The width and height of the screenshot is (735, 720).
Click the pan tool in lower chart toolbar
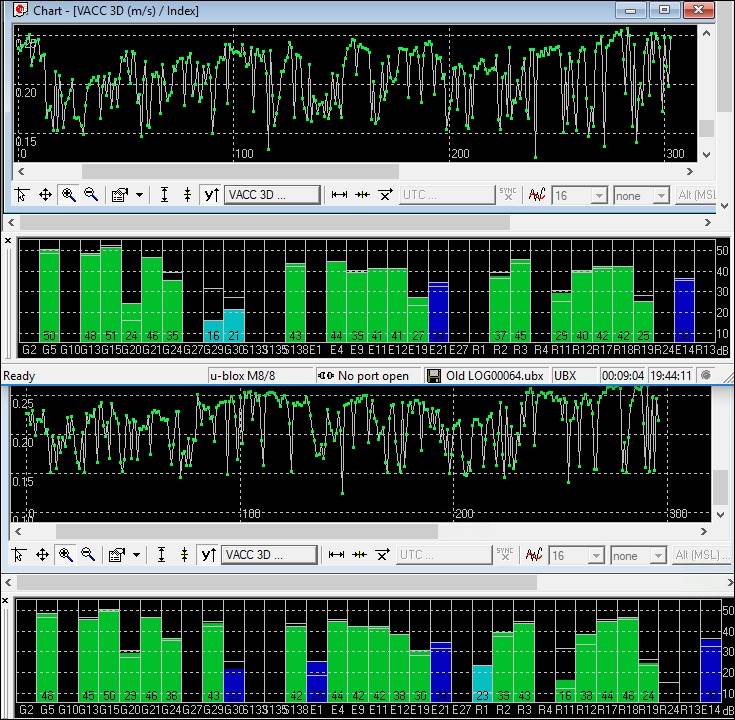coord(43,554)
